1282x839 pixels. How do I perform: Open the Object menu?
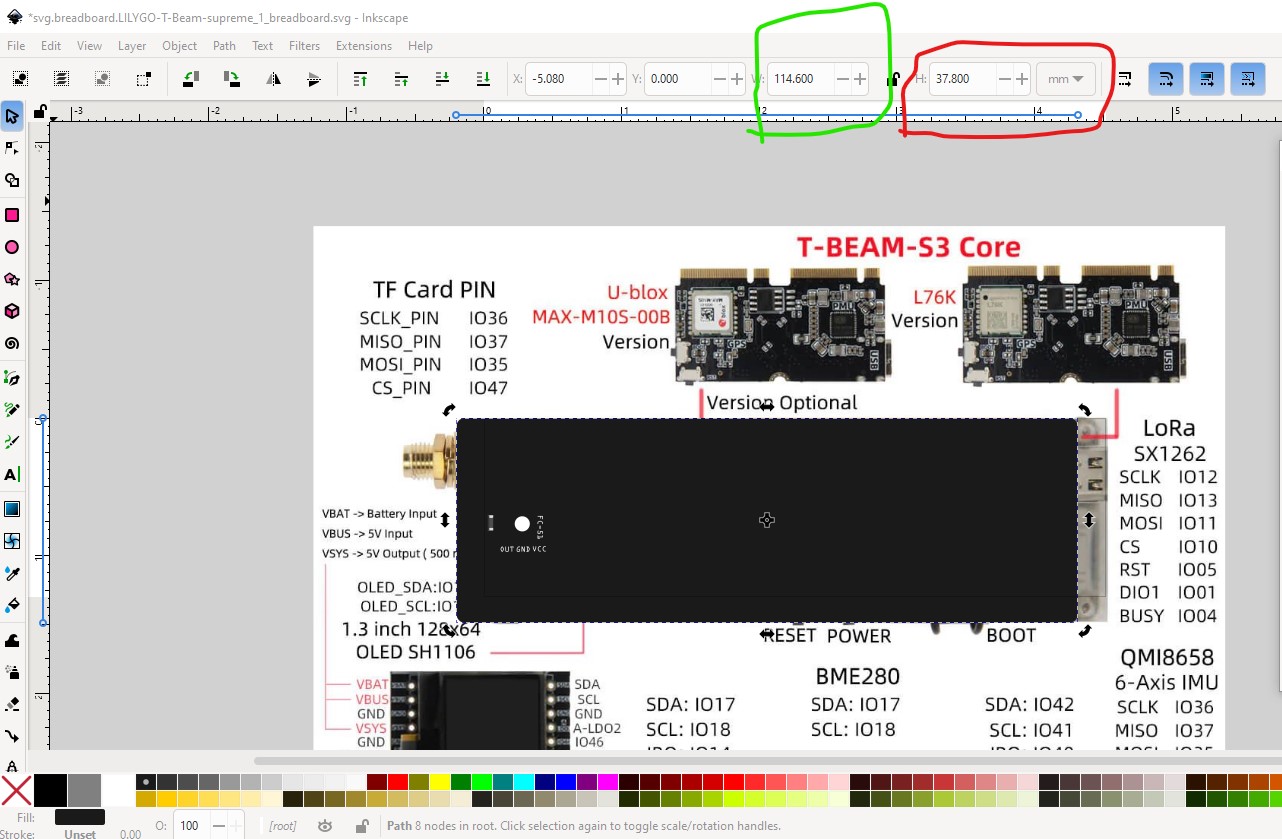pyautogui.click(x=180, y=45)
